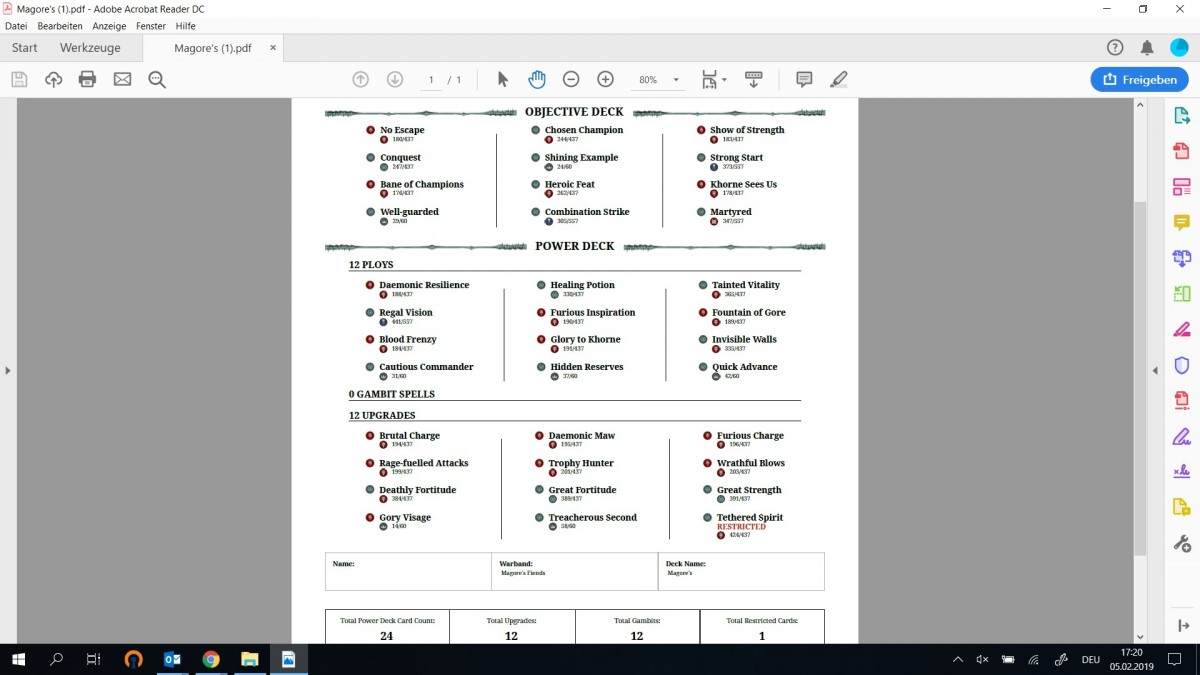Go to previous page arrow
The width and height of the screenshot is (1200, 675).
[361, 79]
